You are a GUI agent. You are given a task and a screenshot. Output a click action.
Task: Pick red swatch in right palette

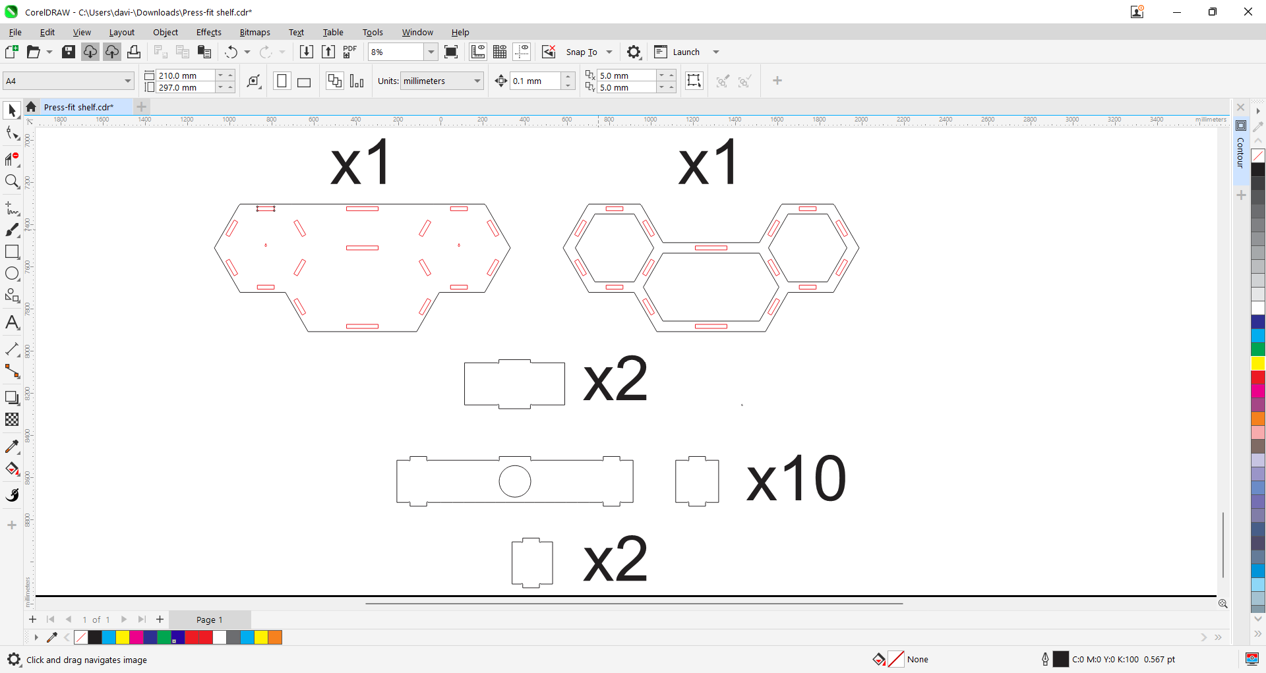1258,378
